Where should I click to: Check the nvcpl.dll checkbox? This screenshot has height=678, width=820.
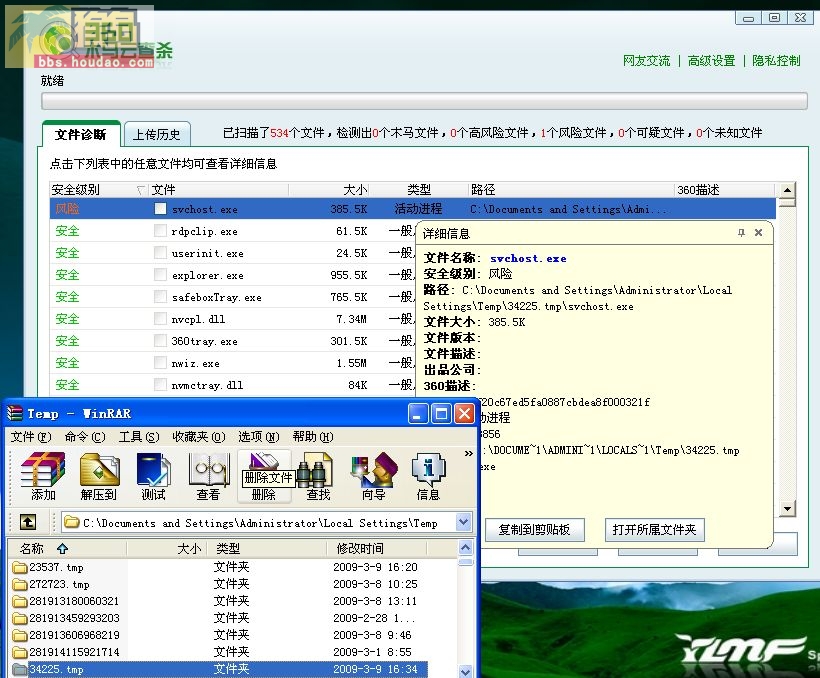click(x=161, y=319)
